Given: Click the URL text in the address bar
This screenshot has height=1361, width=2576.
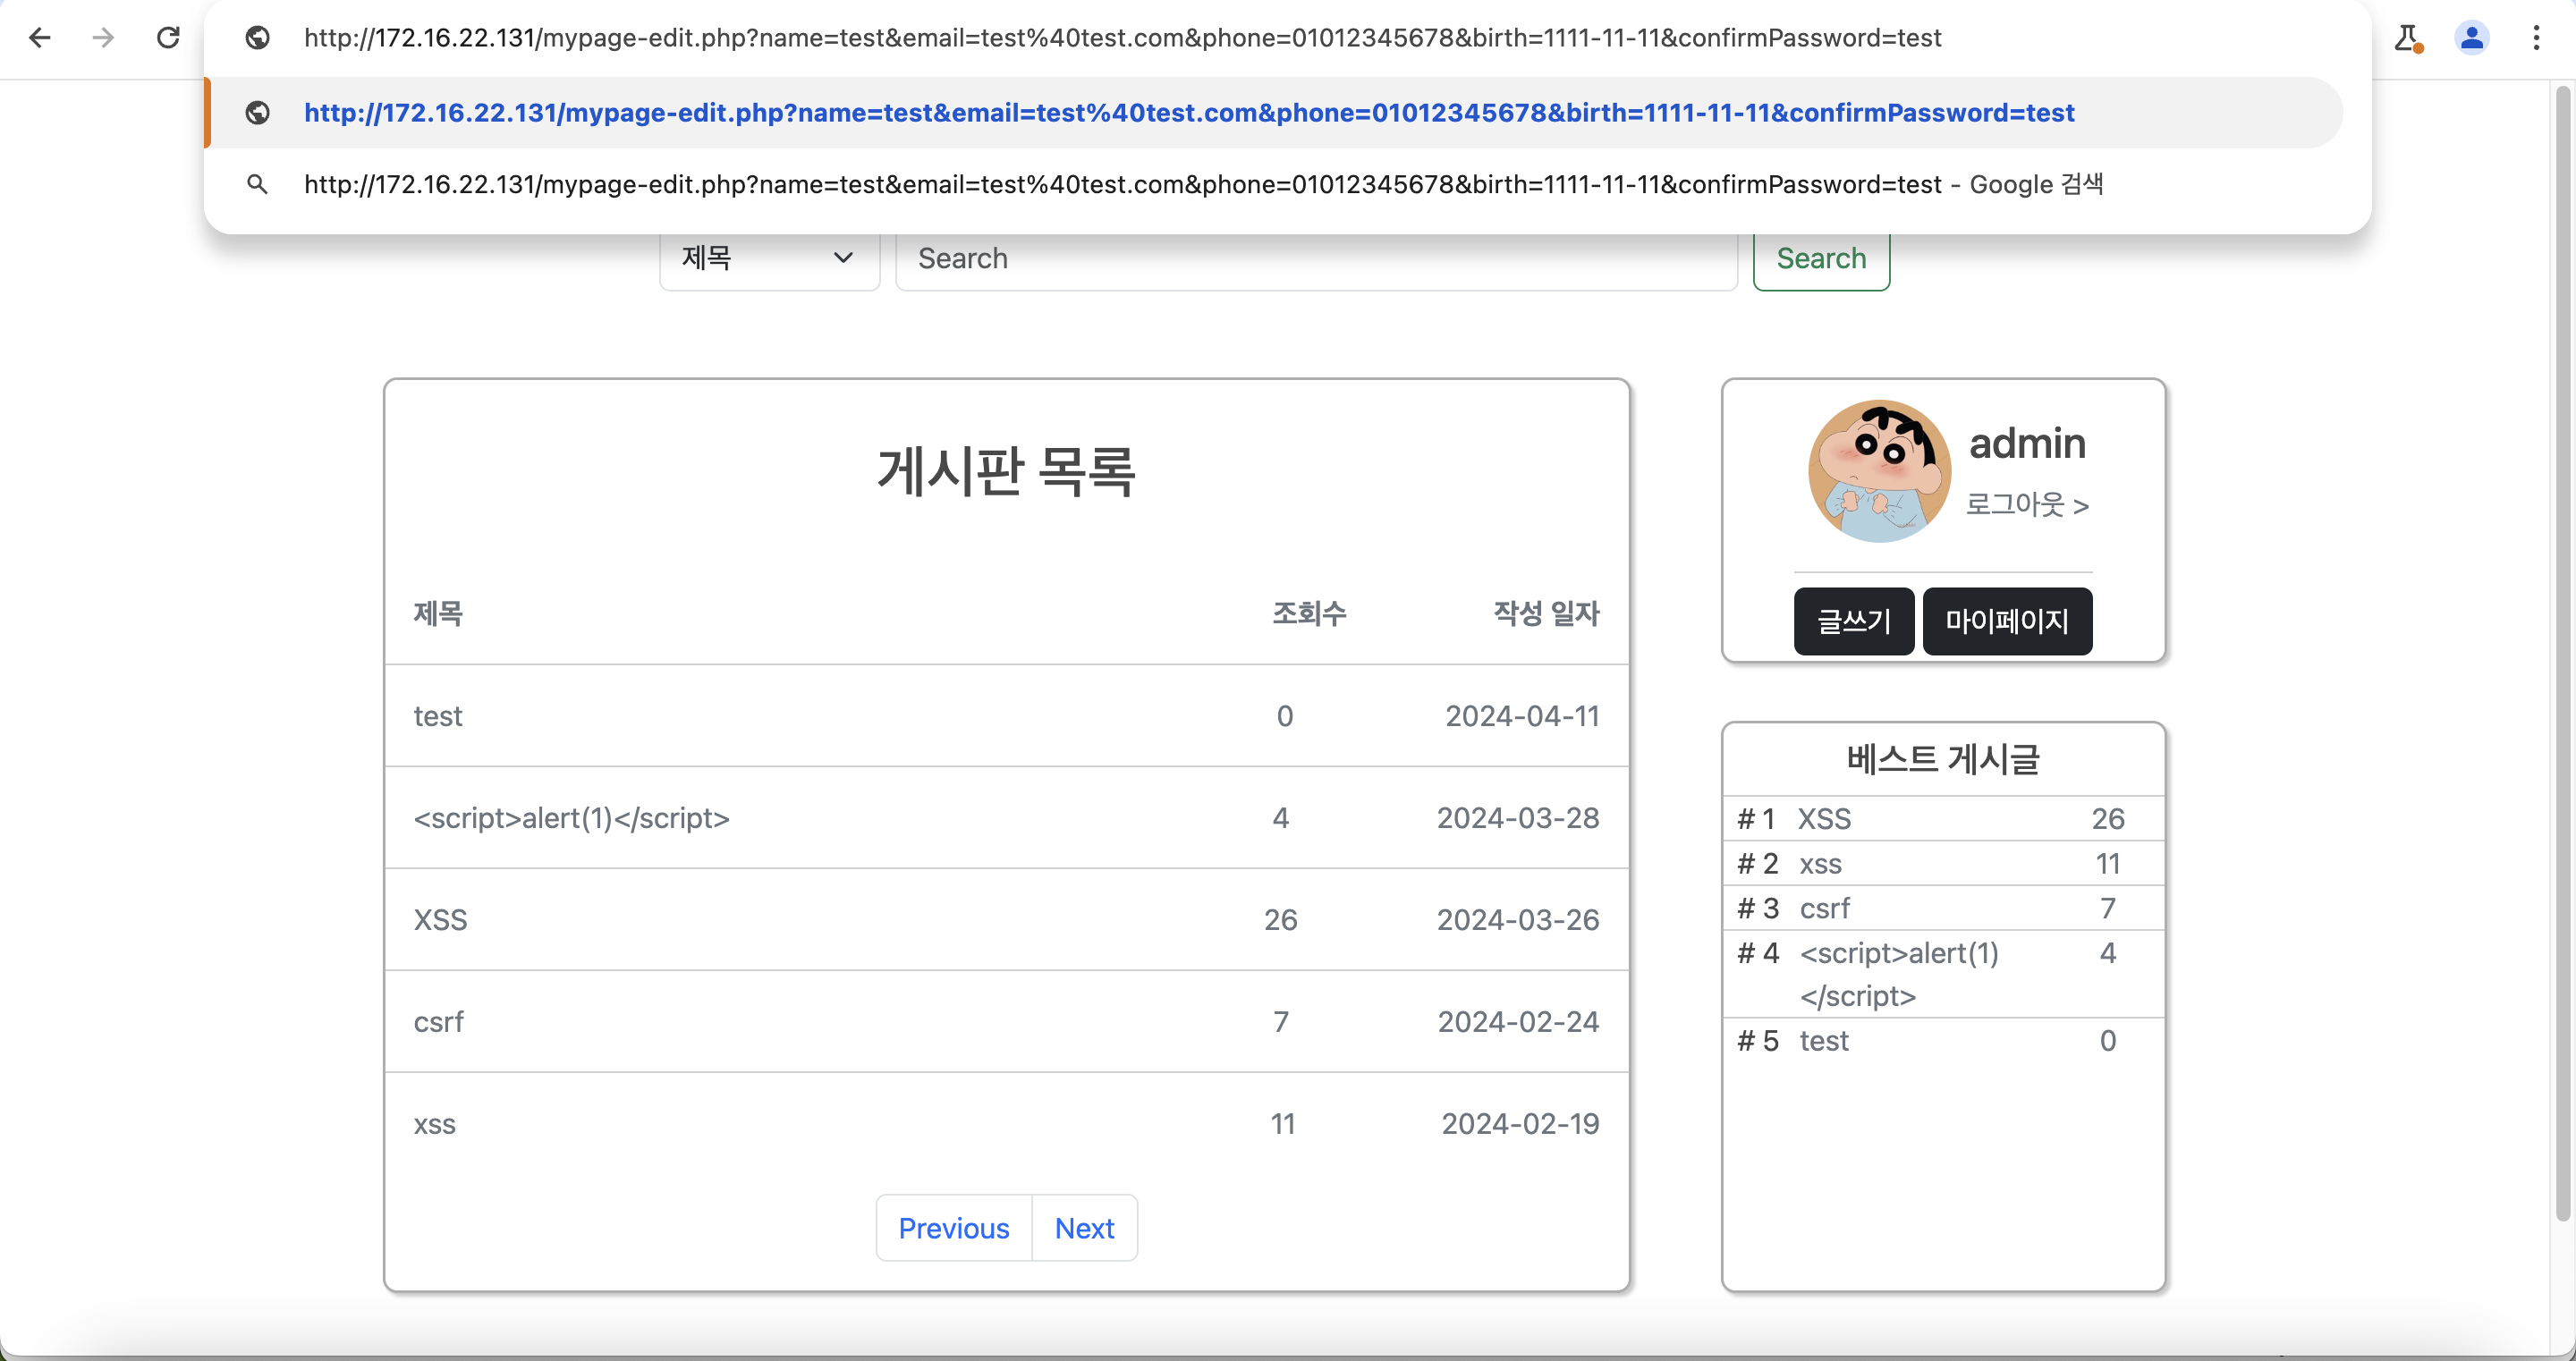Looking at the screenshot, I should (x=1122, y=38).
